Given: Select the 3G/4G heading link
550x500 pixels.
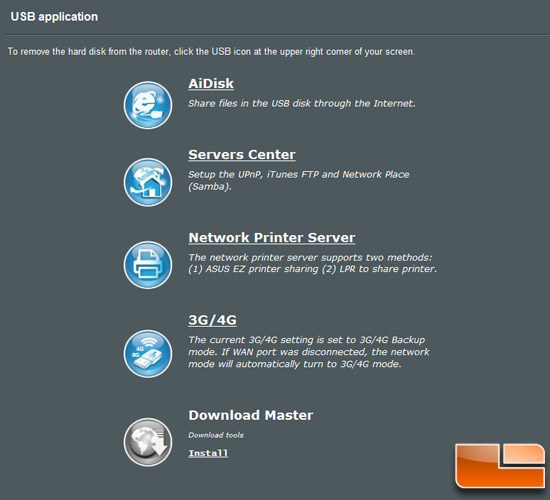Looking at the screenshot, I should tap(212, 320).
